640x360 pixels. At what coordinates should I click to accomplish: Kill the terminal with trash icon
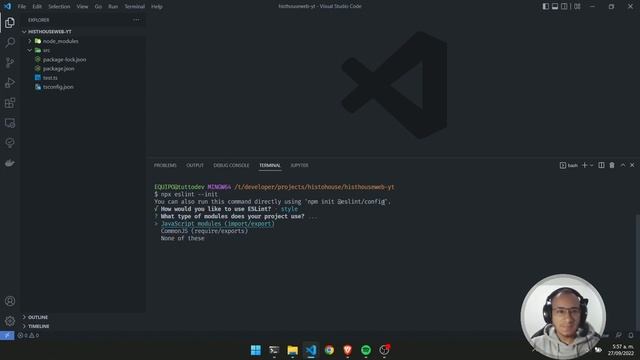[612, 165]
